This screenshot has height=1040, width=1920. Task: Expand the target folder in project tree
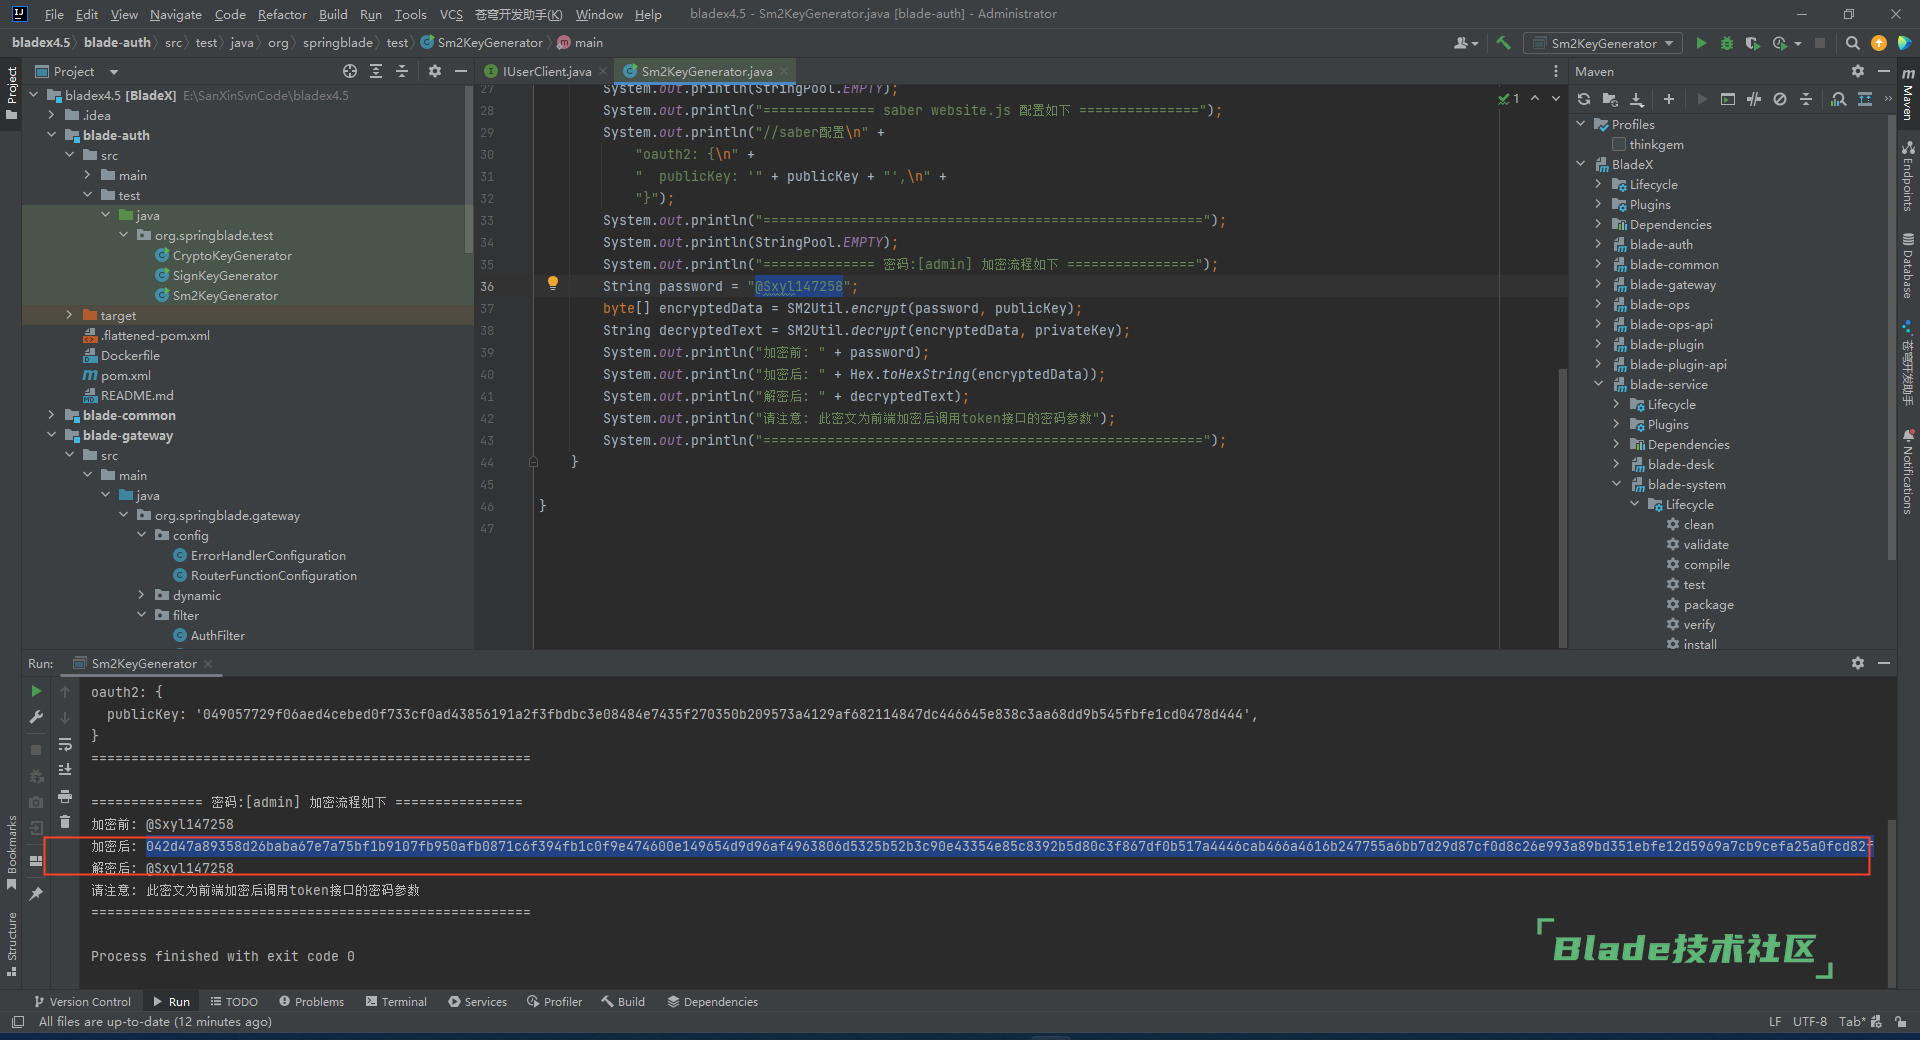[x=69, y=315]
